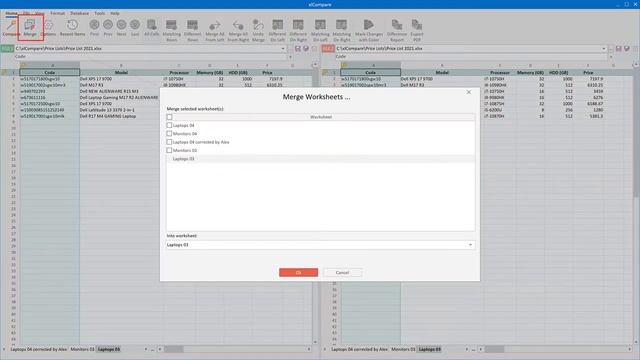
Task: Click Merge All From Right
Action: click(x=238, y=30)
